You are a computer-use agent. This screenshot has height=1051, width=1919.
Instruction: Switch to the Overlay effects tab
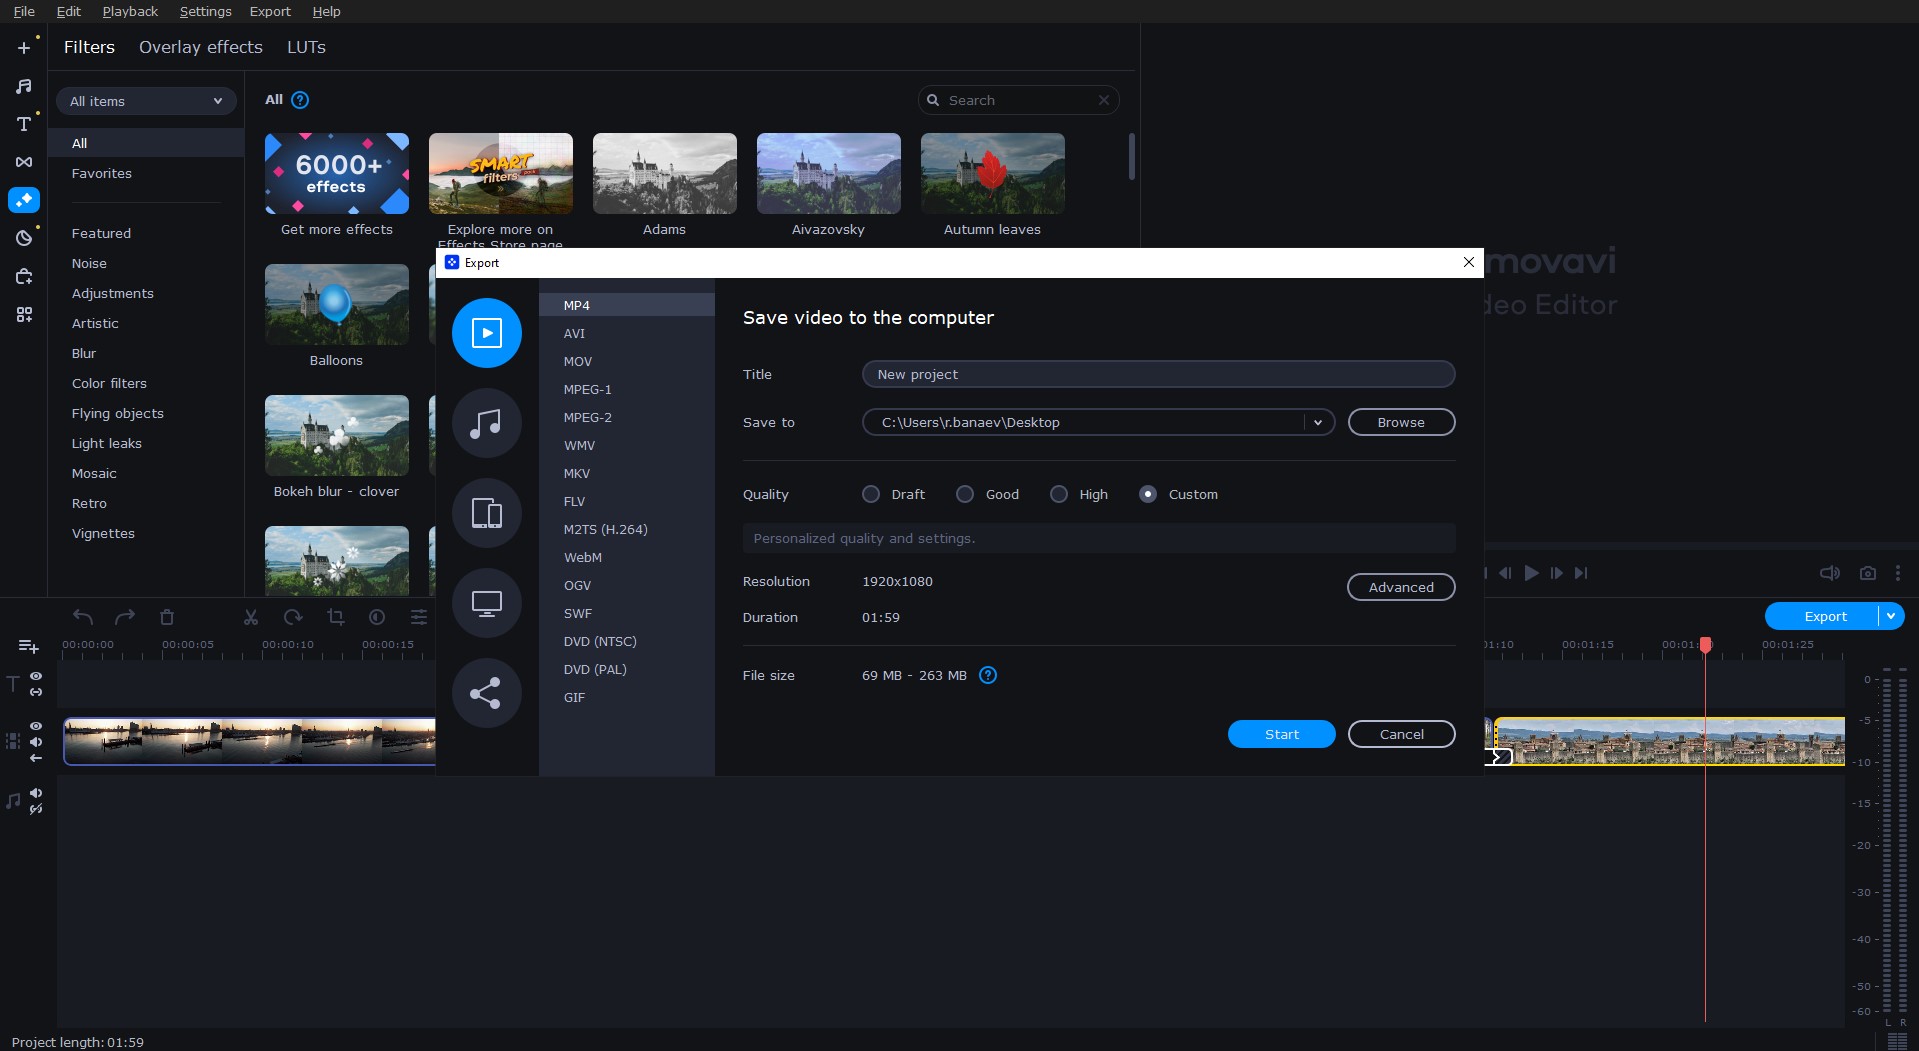pos(200,47)
